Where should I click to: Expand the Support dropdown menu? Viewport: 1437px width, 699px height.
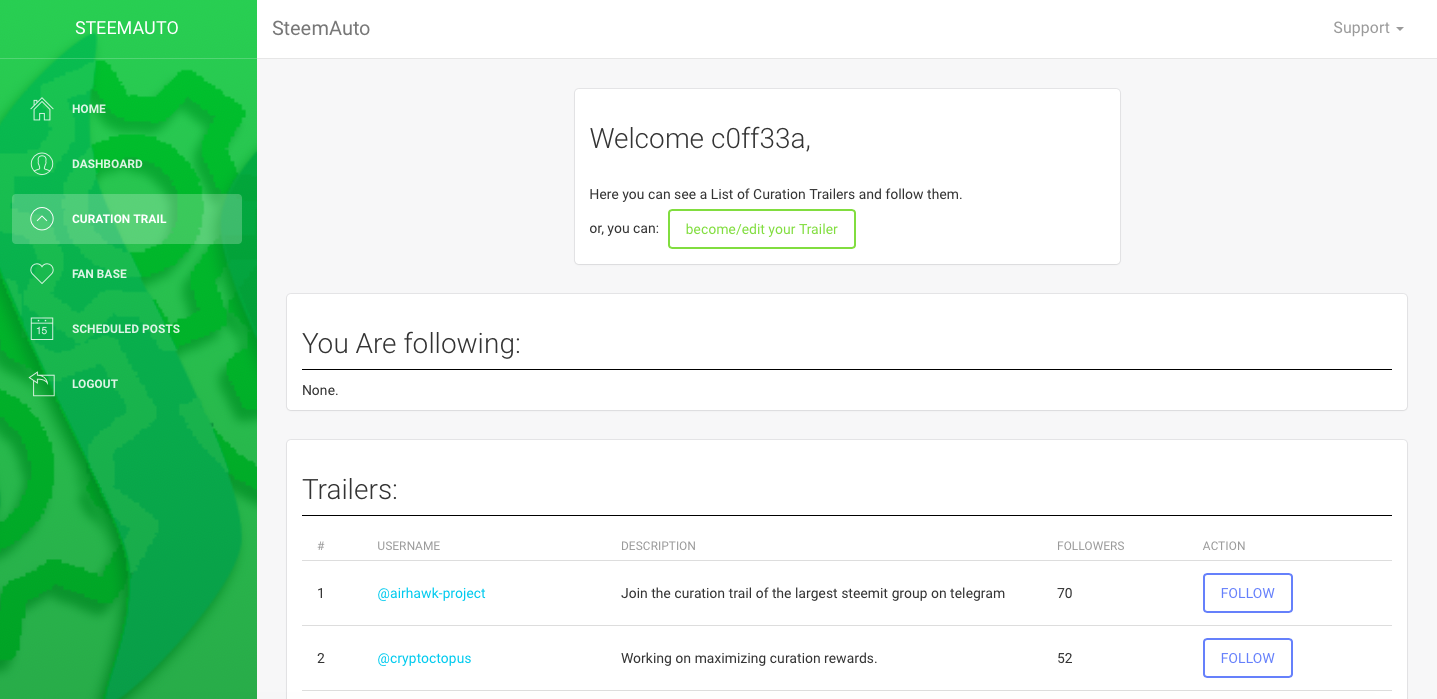click(1368, 28)
